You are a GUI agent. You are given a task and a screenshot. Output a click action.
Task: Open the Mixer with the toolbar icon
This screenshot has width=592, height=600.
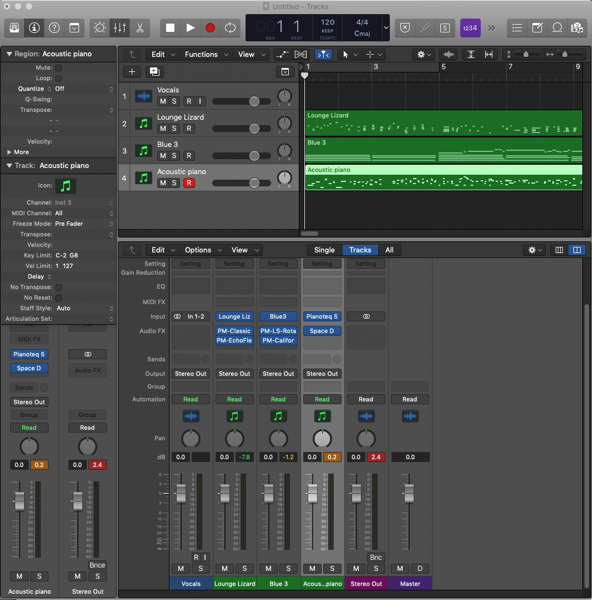click(x=120, y=28)
